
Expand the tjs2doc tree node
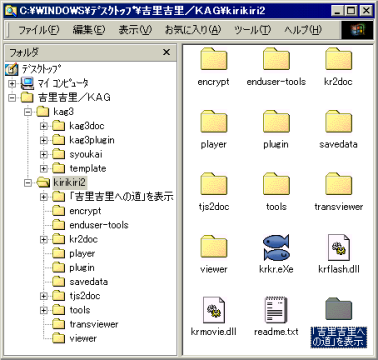click(44, 296)
